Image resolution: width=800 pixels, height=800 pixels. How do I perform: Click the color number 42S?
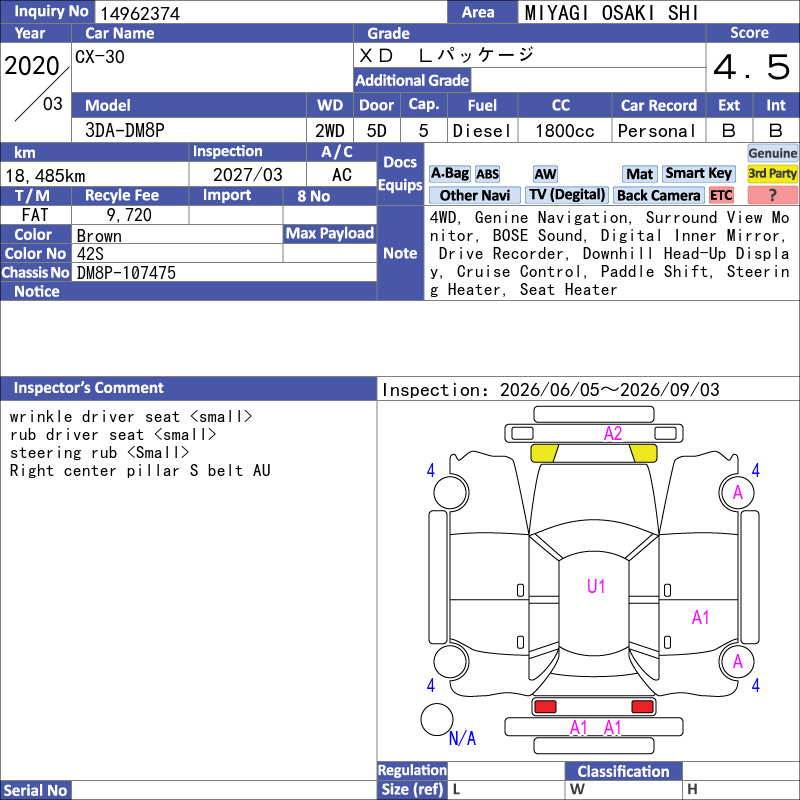[90, 254]
